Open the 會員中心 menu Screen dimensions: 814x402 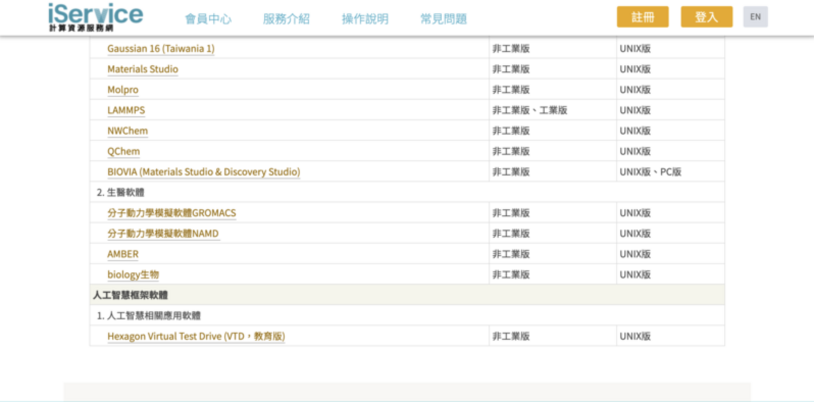click(x=208, y=19)
